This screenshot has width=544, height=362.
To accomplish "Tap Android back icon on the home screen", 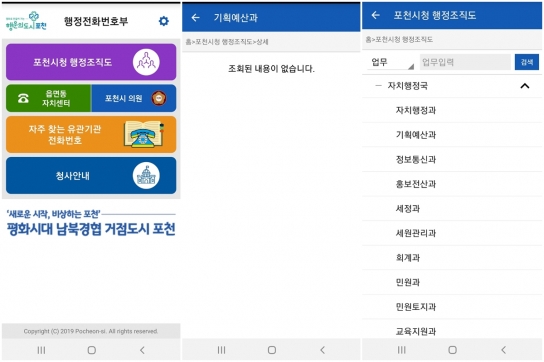I will point(142,350).
